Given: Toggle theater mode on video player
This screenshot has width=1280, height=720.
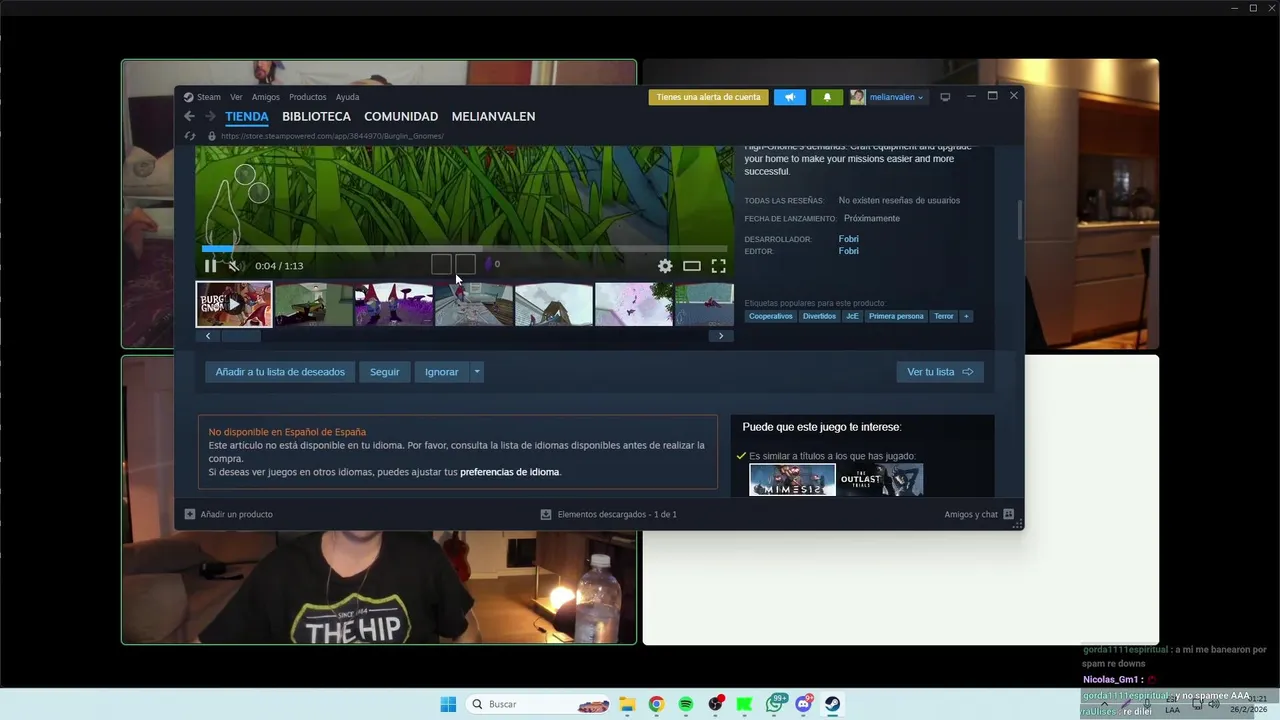Looking at the screenshot, I should [691, 266].
